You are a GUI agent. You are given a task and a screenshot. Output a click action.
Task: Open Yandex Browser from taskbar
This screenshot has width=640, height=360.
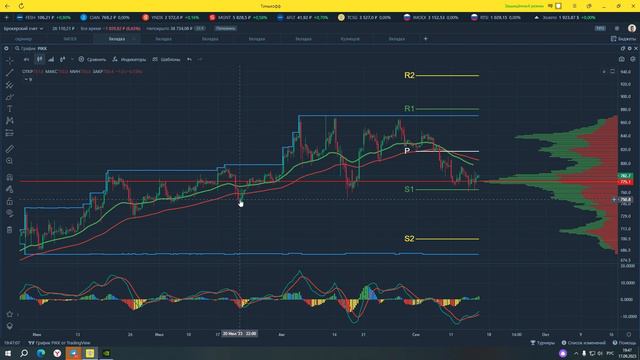click(x=57, y=353)
